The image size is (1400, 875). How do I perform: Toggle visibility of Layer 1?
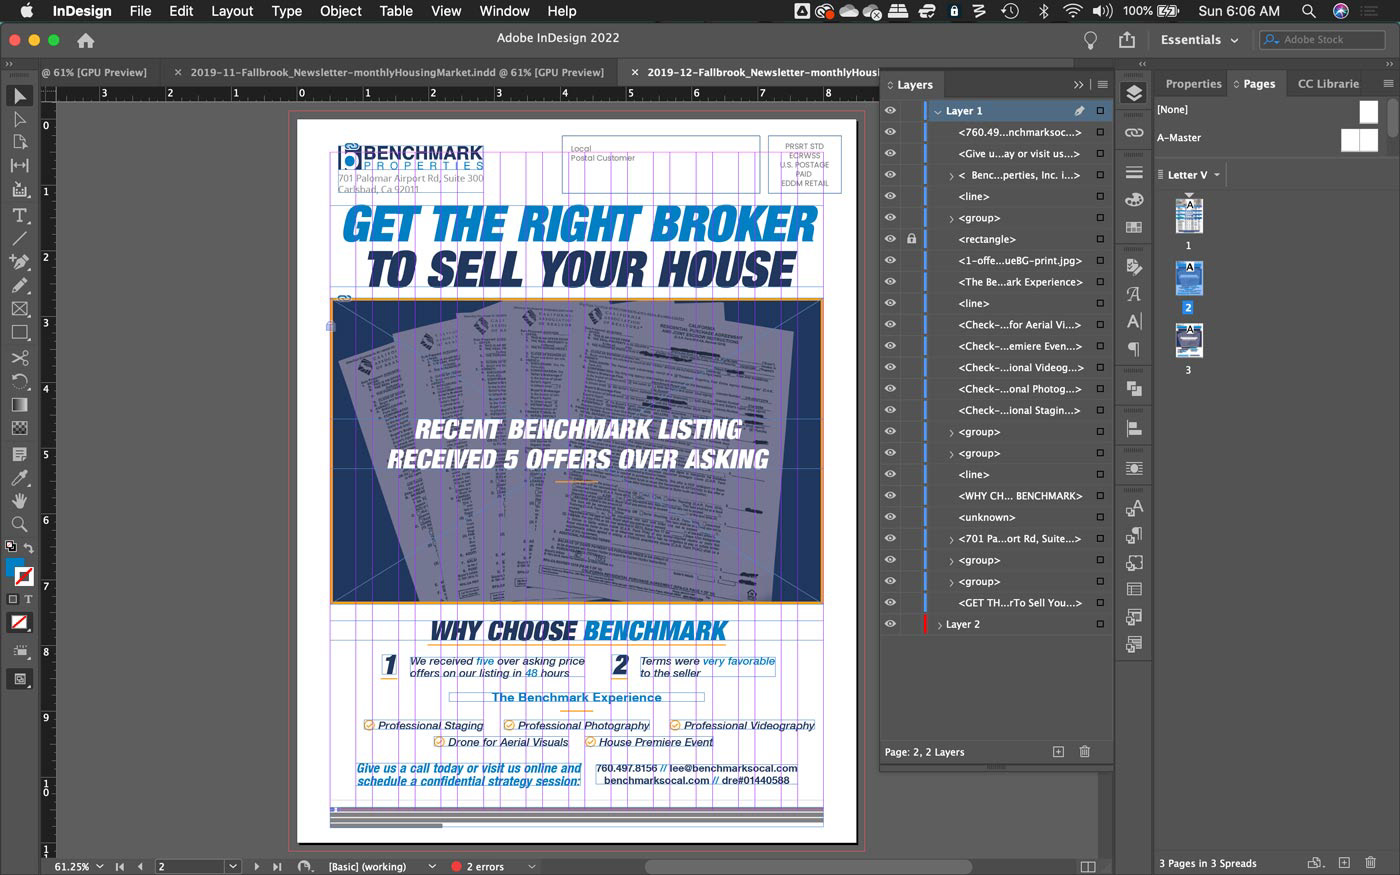tap(890, 111)
